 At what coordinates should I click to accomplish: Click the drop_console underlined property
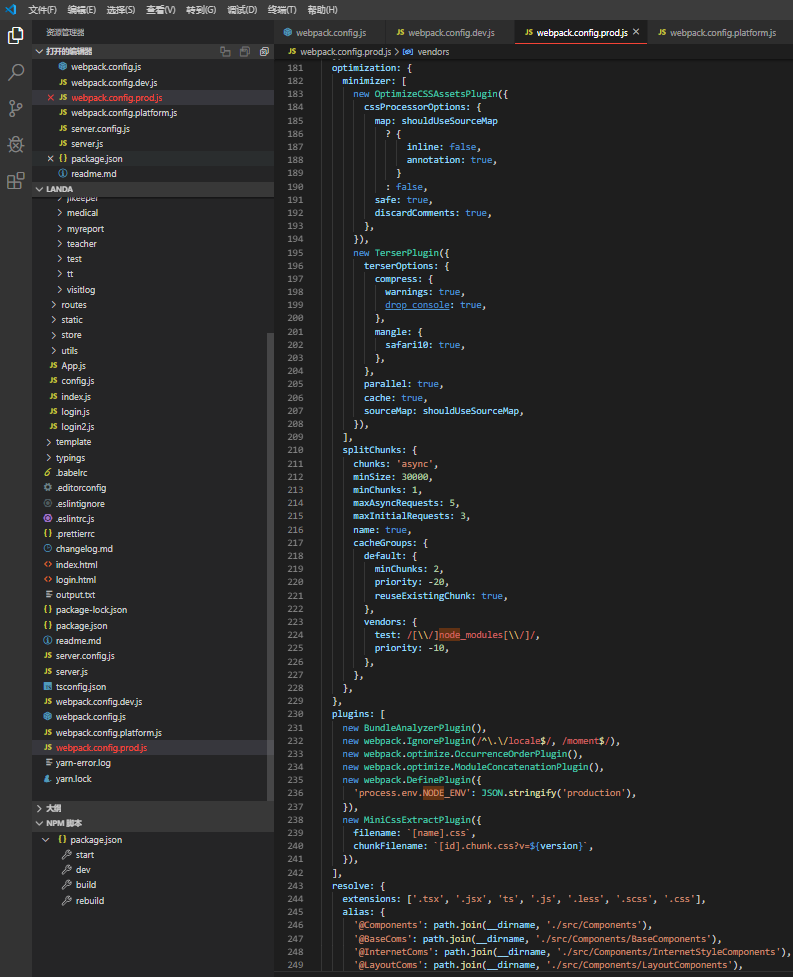point(417,305)
